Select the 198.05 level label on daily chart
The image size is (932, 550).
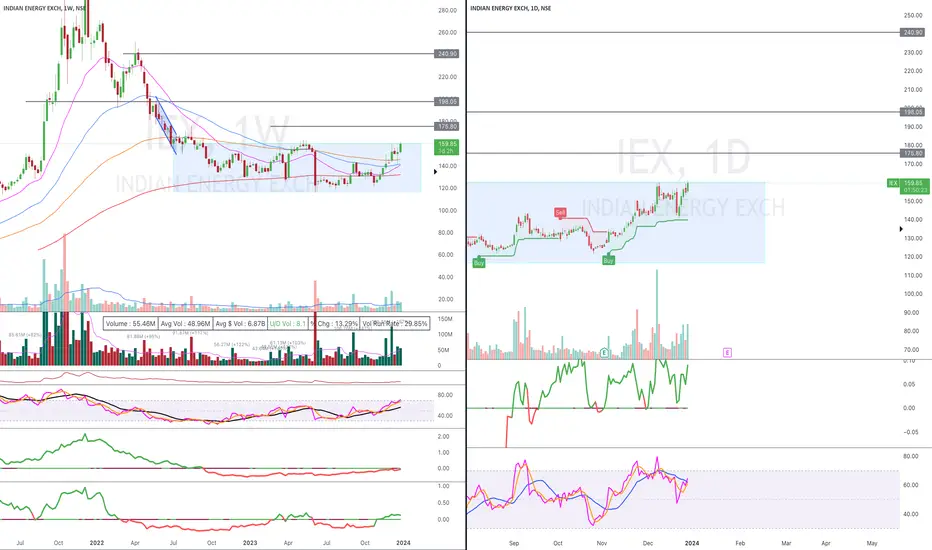[913, 112]
